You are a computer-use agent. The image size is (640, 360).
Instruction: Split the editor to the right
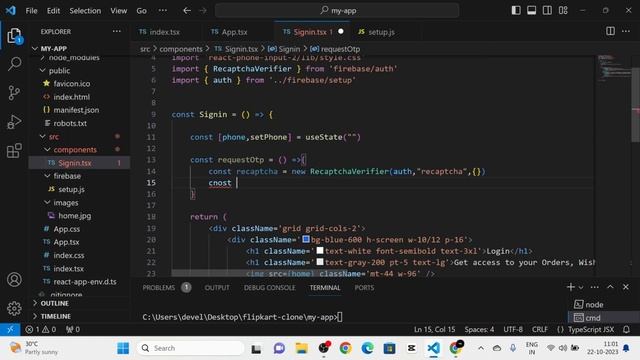[x=610, y=31]
